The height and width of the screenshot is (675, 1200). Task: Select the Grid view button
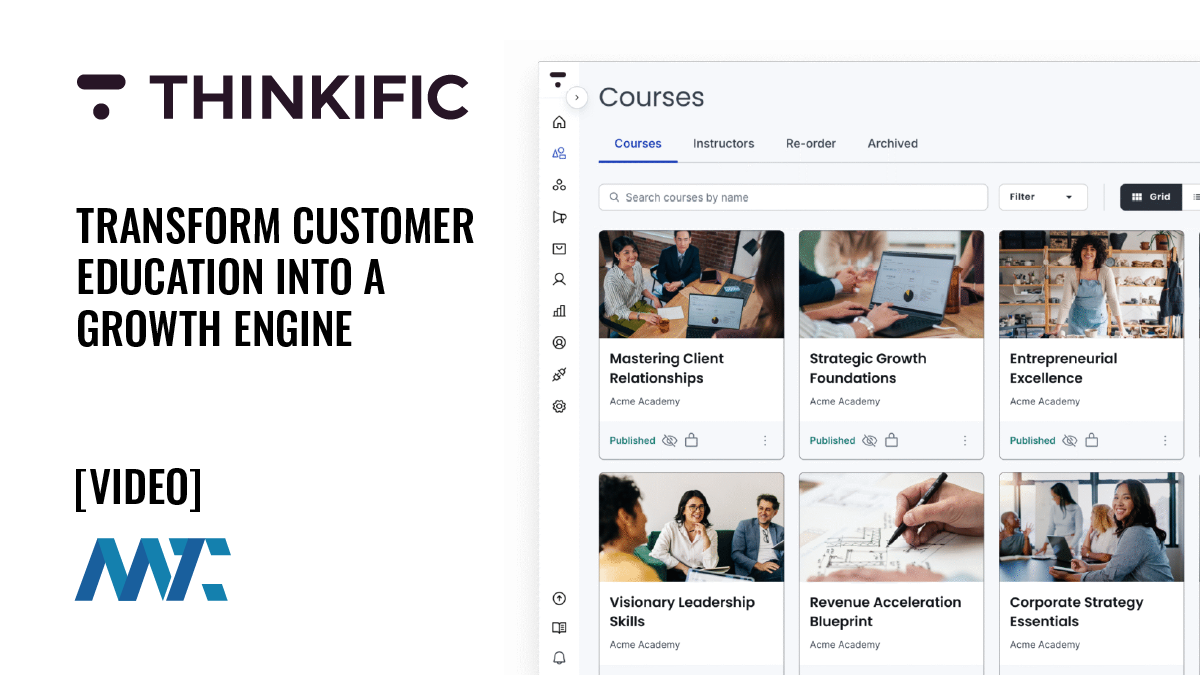pyautogui.click(x=1151, y=197)
